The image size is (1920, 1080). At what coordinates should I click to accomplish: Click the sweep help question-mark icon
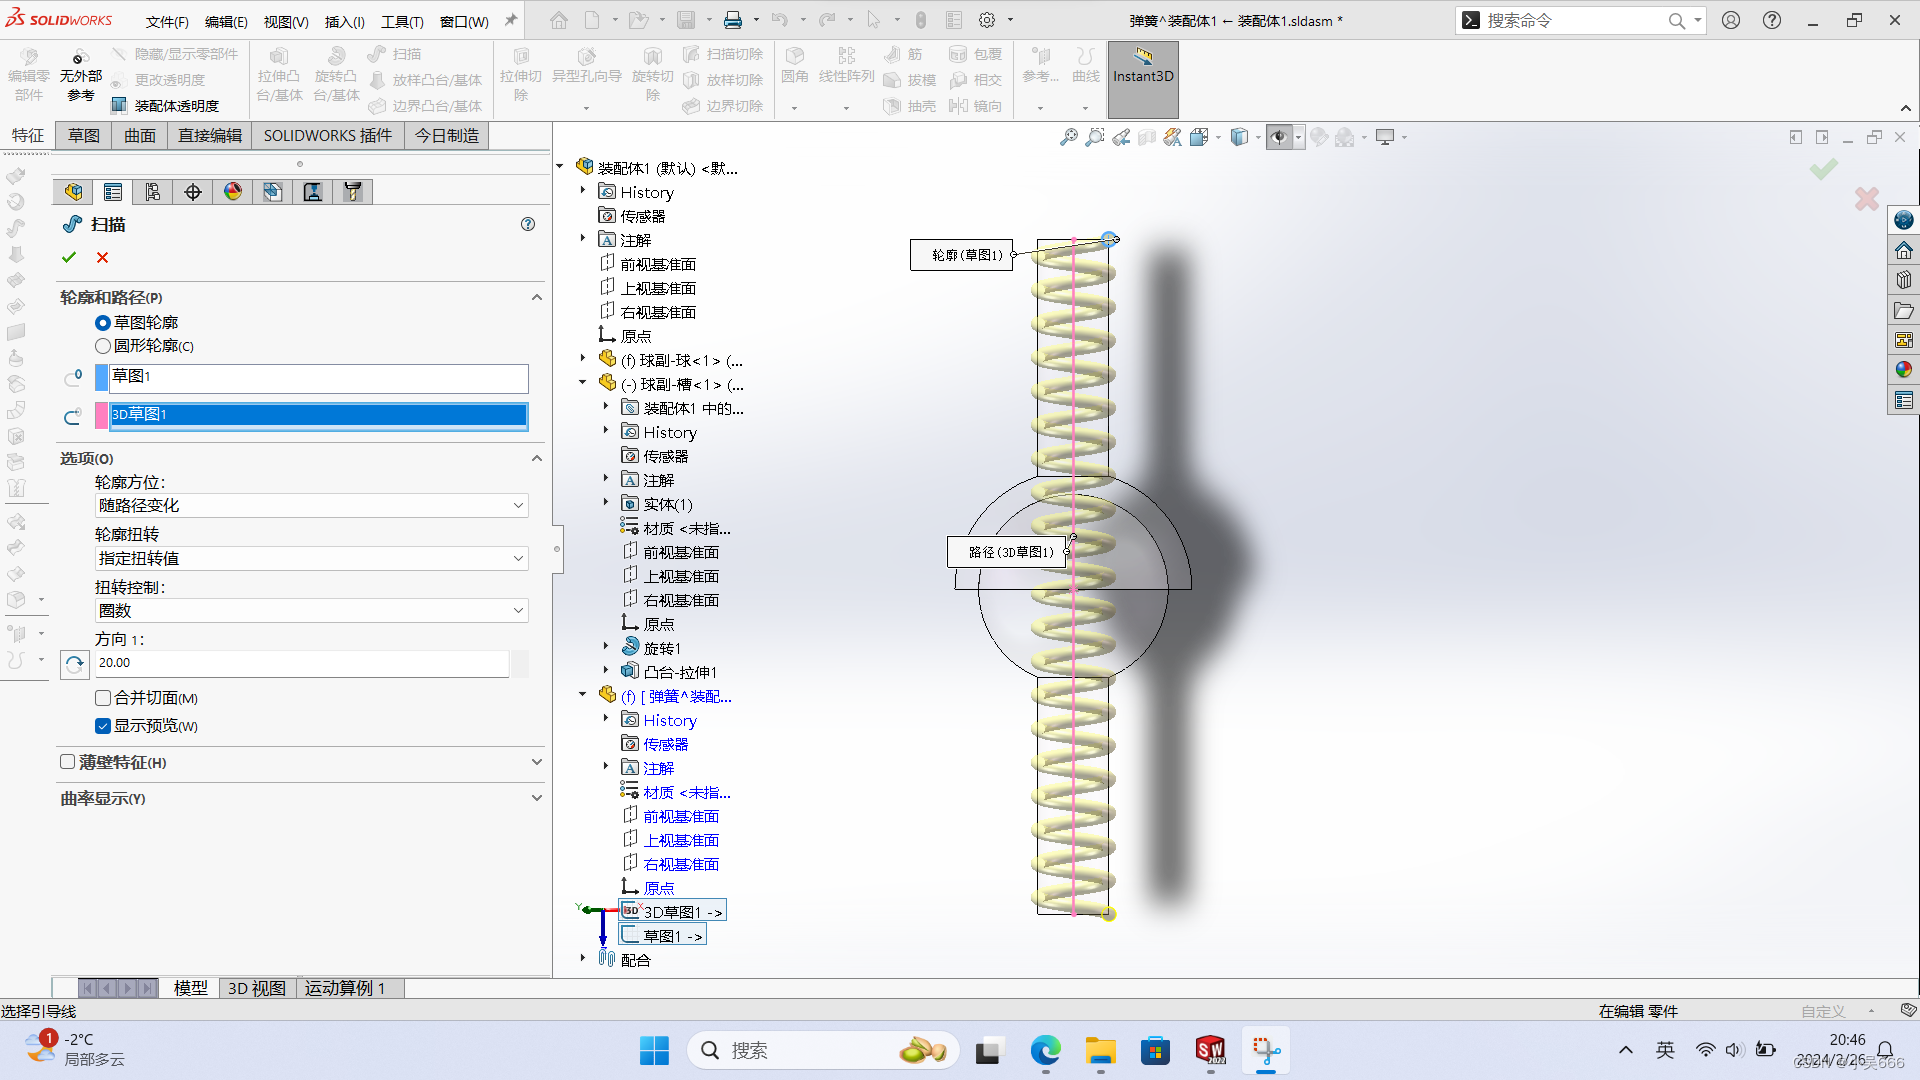pyautogui.click(x=528, y=224)
